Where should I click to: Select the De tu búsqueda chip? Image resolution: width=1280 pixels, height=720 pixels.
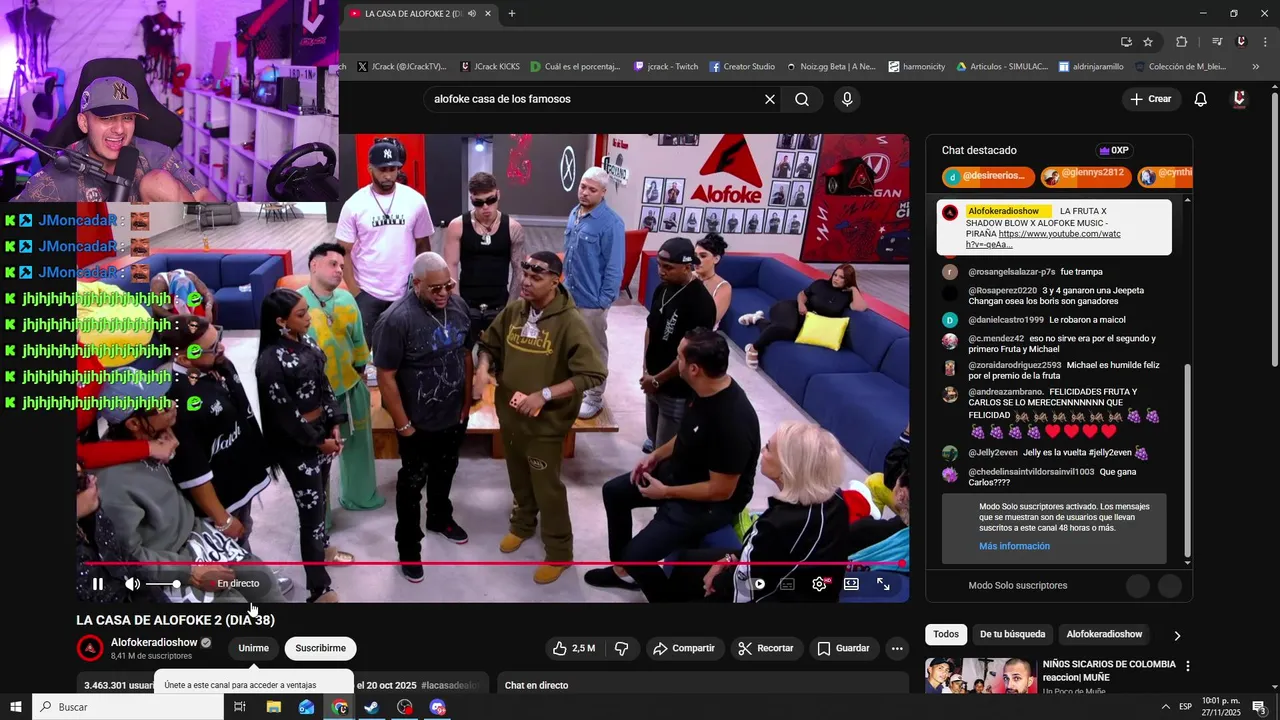coord(1012,634)
